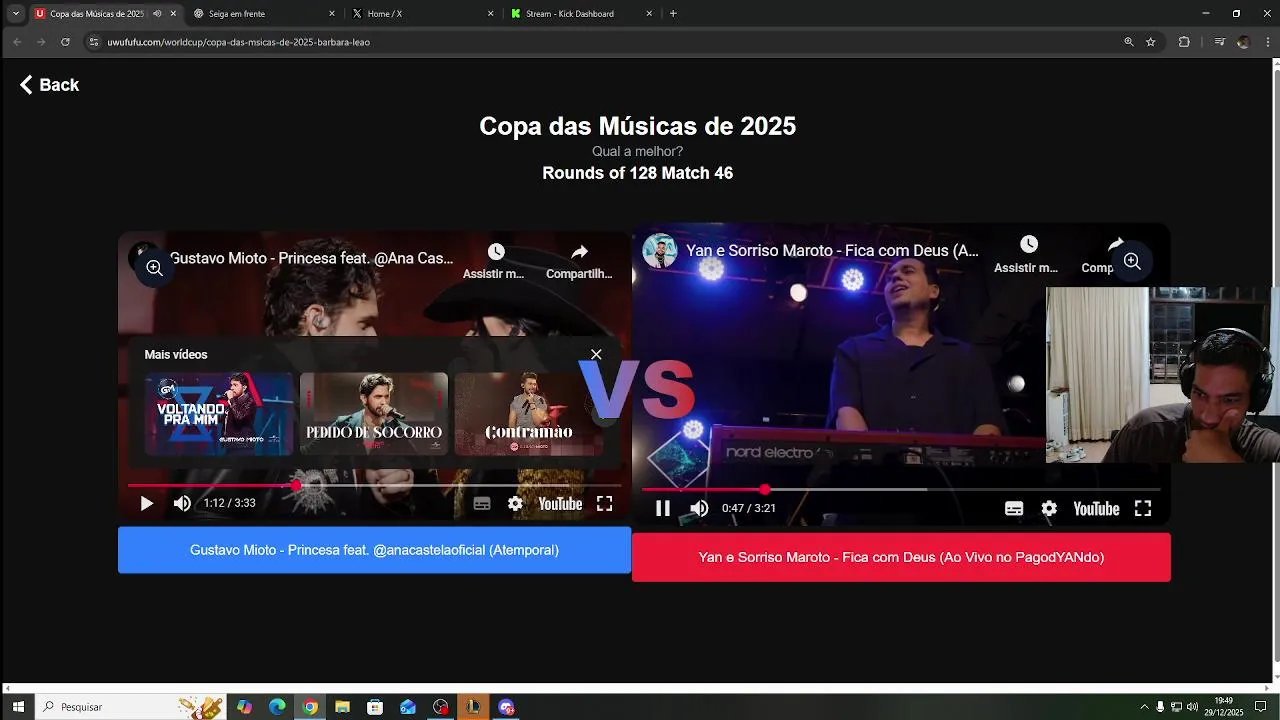Open page zoom control in address bar
1280x720 pixels.
(x=1129, y=42)
